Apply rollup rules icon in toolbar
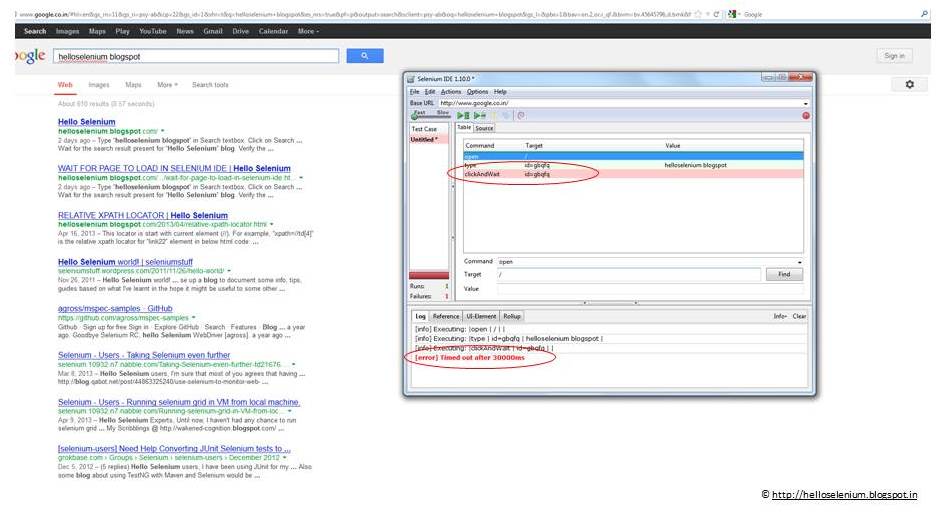Image resolution: width=936 pixels, height=514 pixels. tap(521, 116)
